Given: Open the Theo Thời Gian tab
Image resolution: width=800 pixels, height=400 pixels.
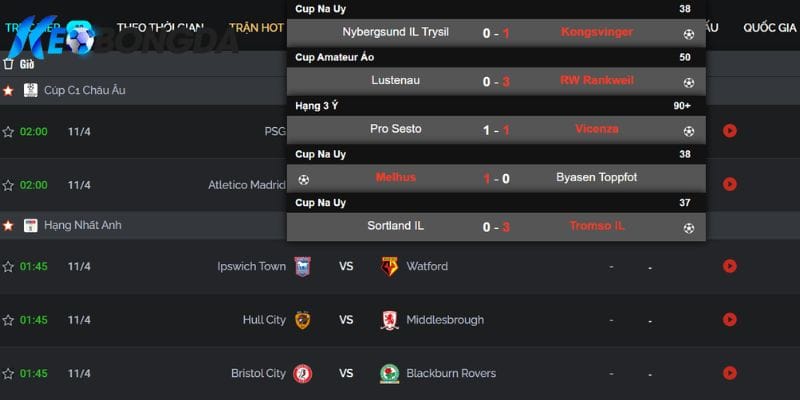Looking at the screenshot, I should pyautogui.click(x=160, y=28).
